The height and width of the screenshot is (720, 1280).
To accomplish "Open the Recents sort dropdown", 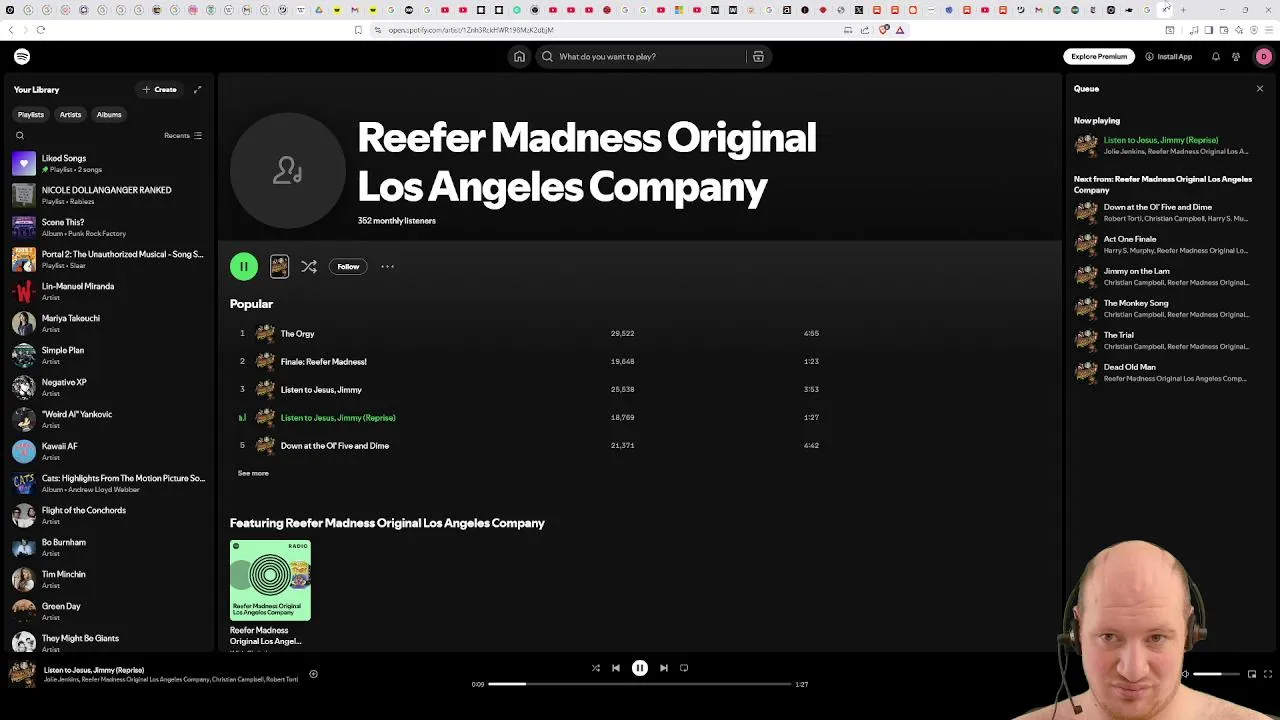I will click(183, 136).
